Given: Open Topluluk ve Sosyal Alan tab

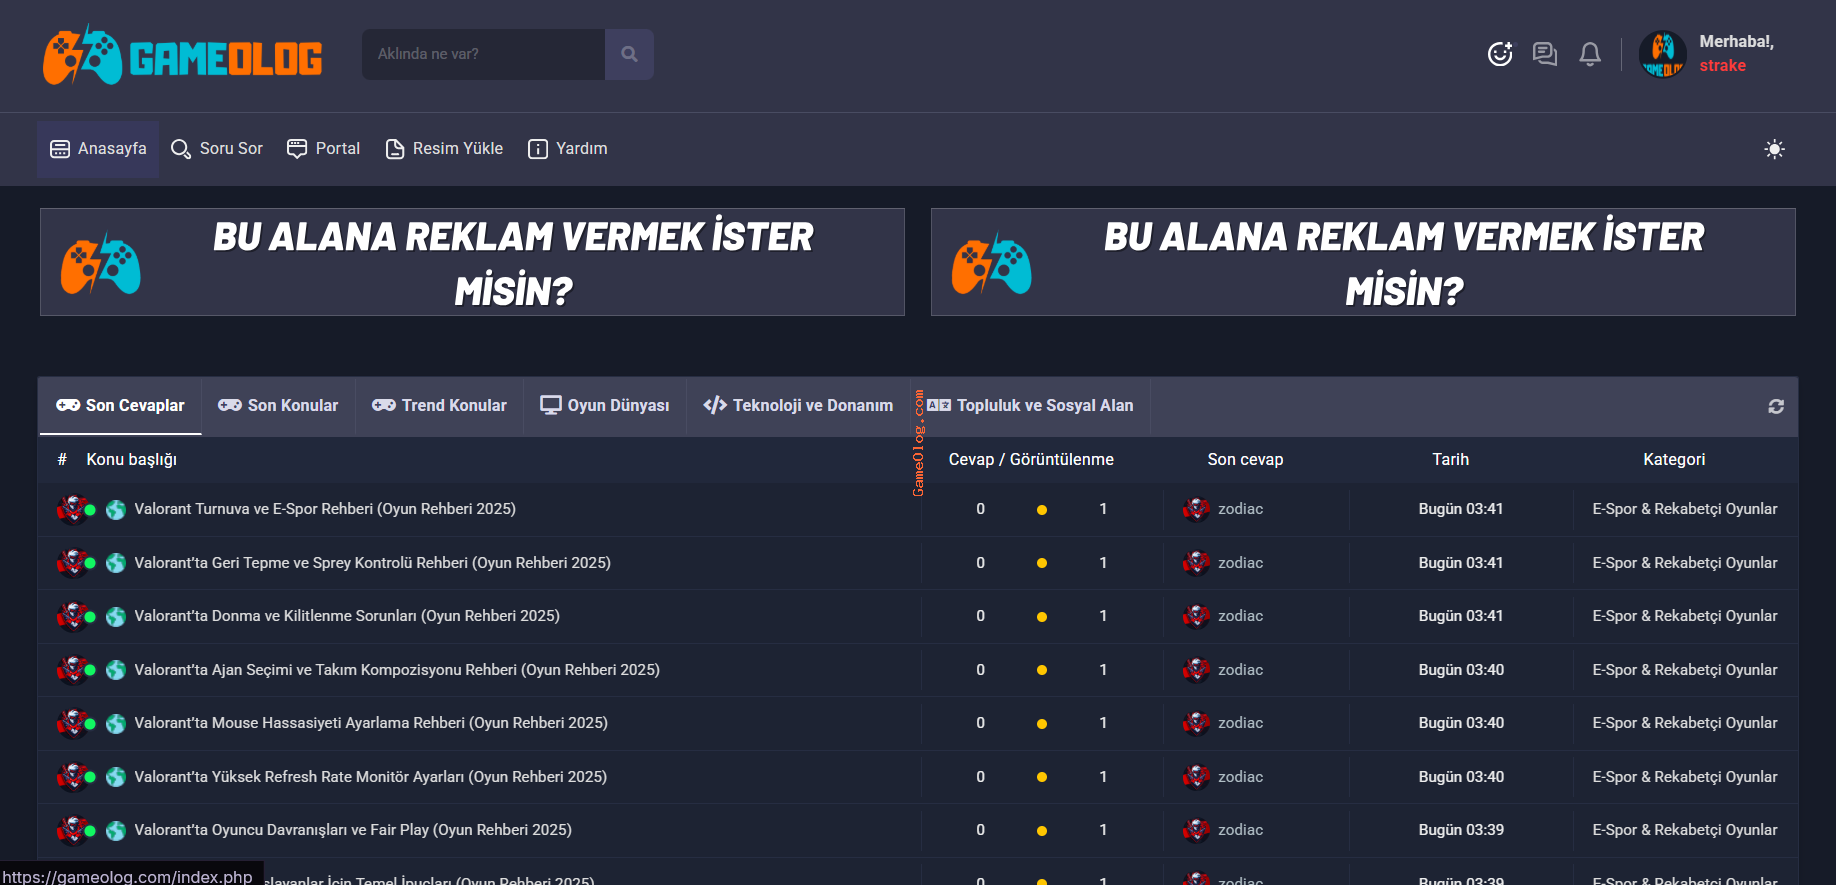Looking at the screenshot, I should (1031, 406).
